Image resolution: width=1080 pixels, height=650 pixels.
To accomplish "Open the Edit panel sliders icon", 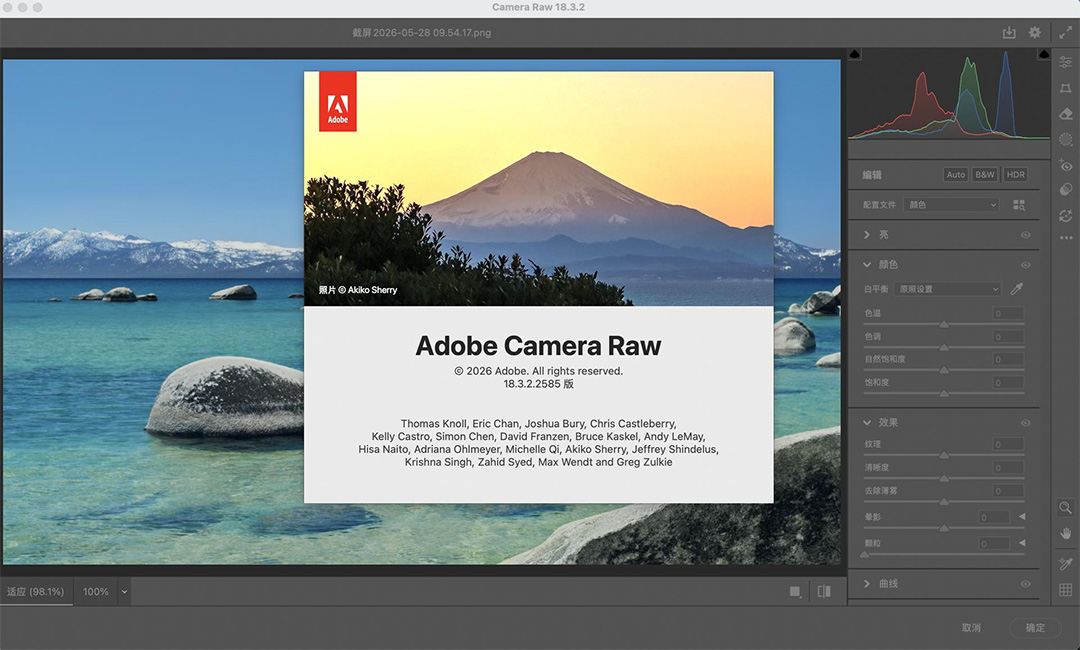I will [1066, 62].
